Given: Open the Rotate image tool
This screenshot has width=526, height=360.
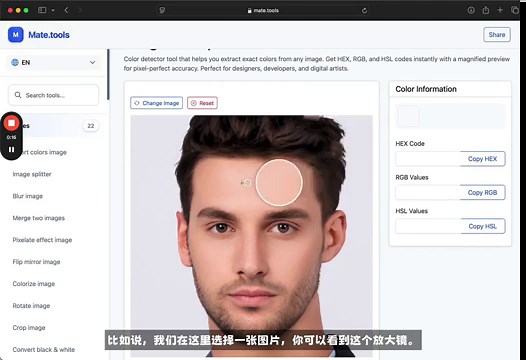Looking at the screenshot, I should pyautogui.click(x=31, y=306).
